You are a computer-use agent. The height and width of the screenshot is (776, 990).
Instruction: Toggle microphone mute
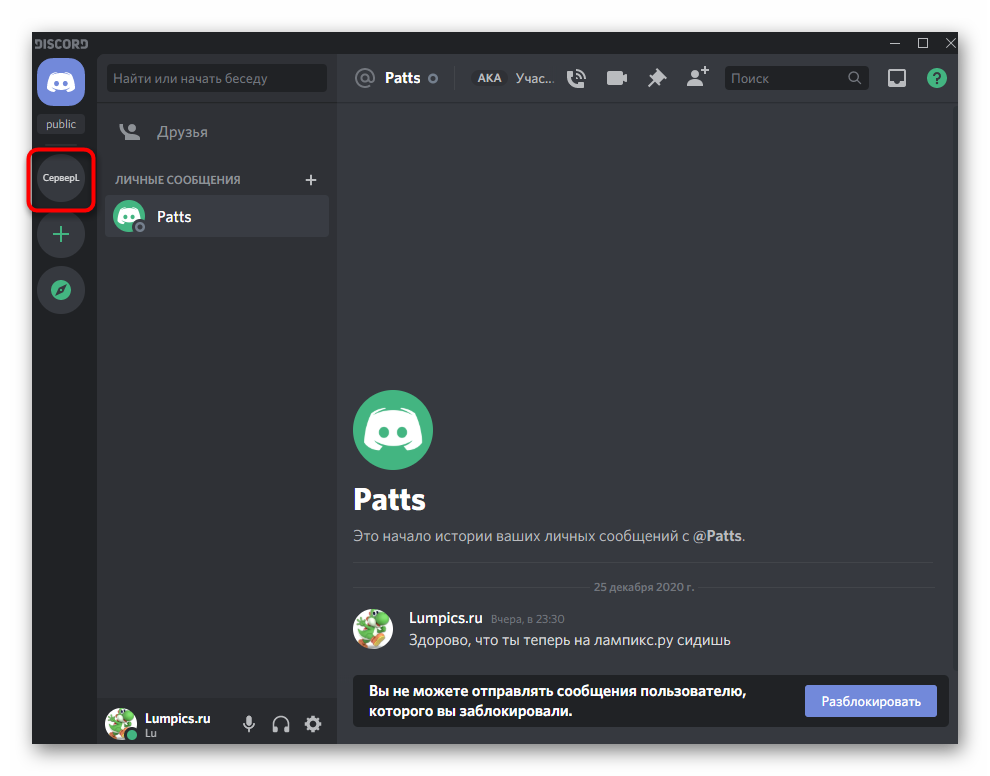pos(249,724)
